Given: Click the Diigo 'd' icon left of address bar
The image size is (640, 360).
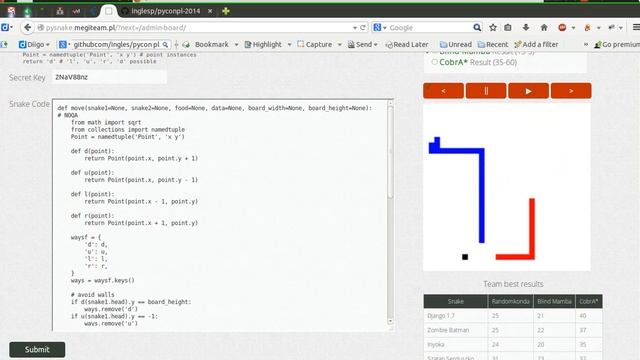Looking at the screenshot, I should [x=5, y=27].
